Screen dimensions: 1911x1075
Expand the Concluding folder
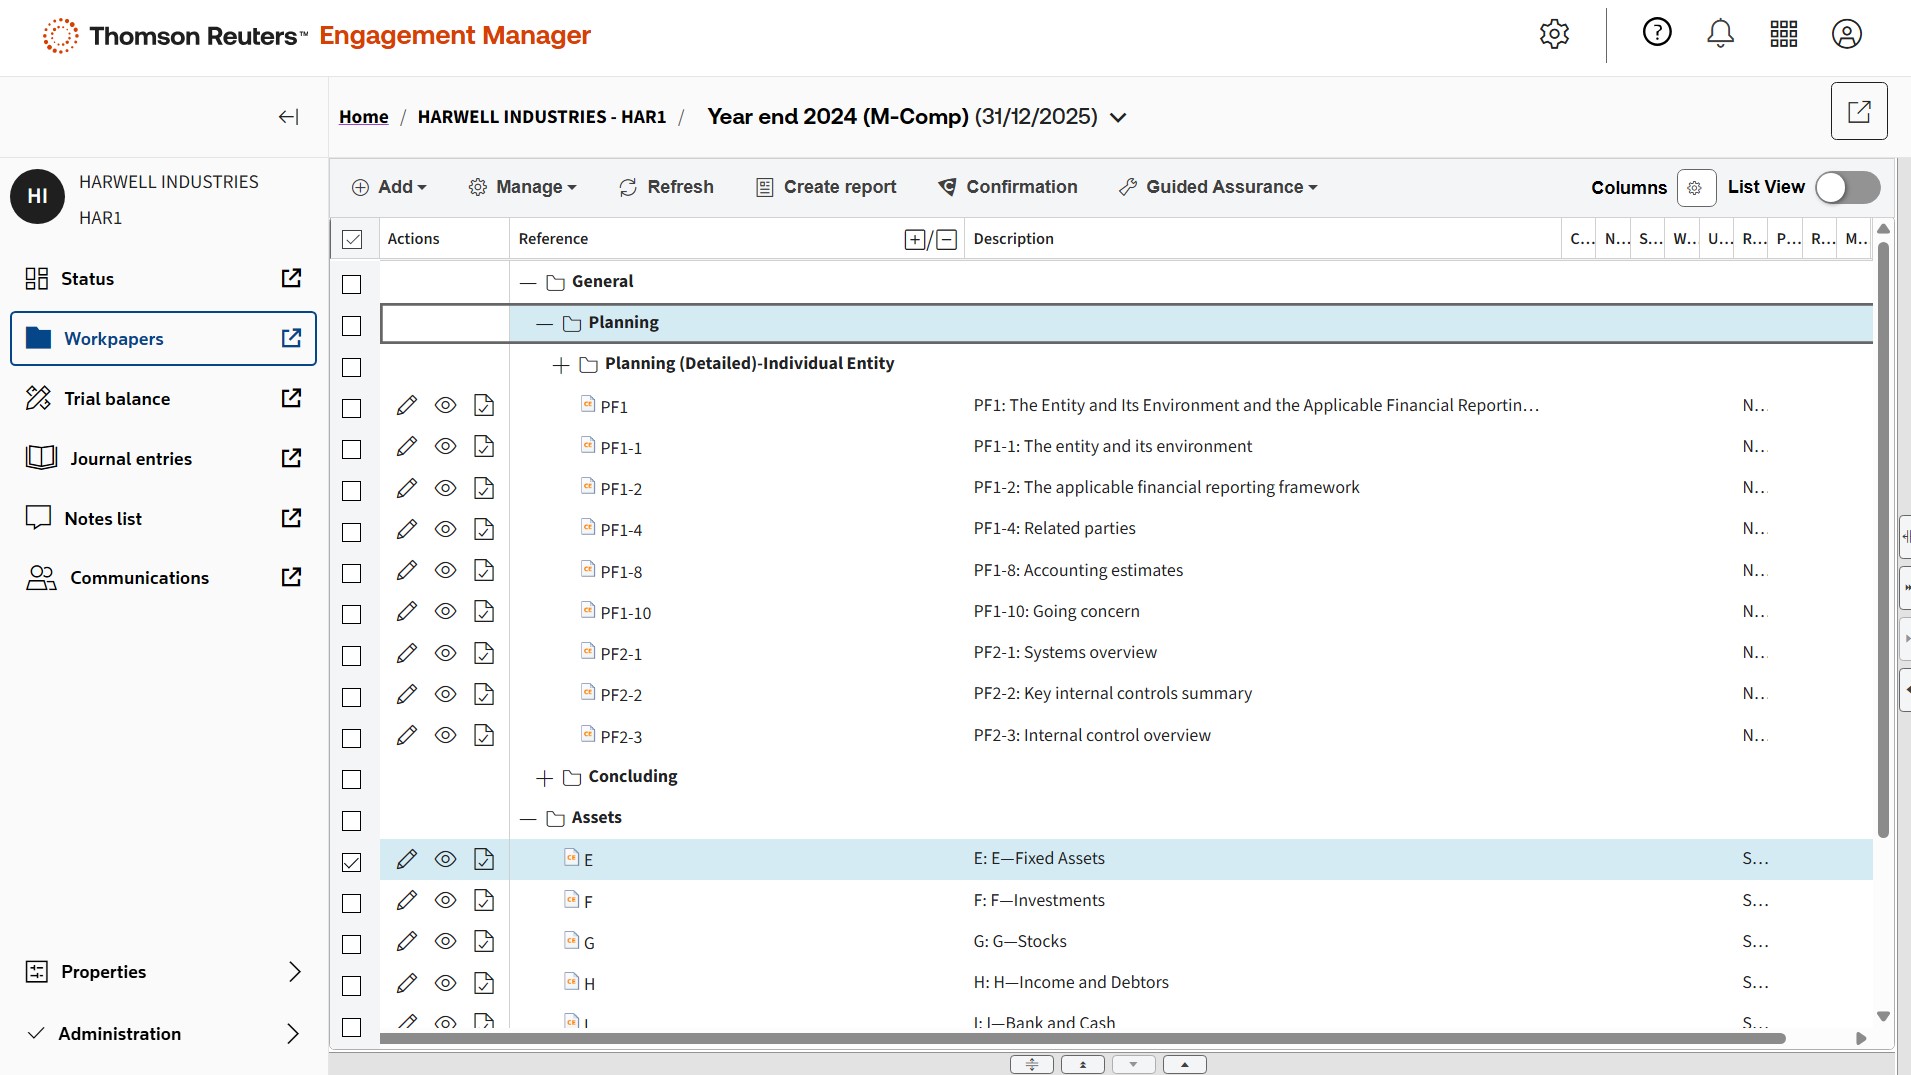tap(544, 778)
